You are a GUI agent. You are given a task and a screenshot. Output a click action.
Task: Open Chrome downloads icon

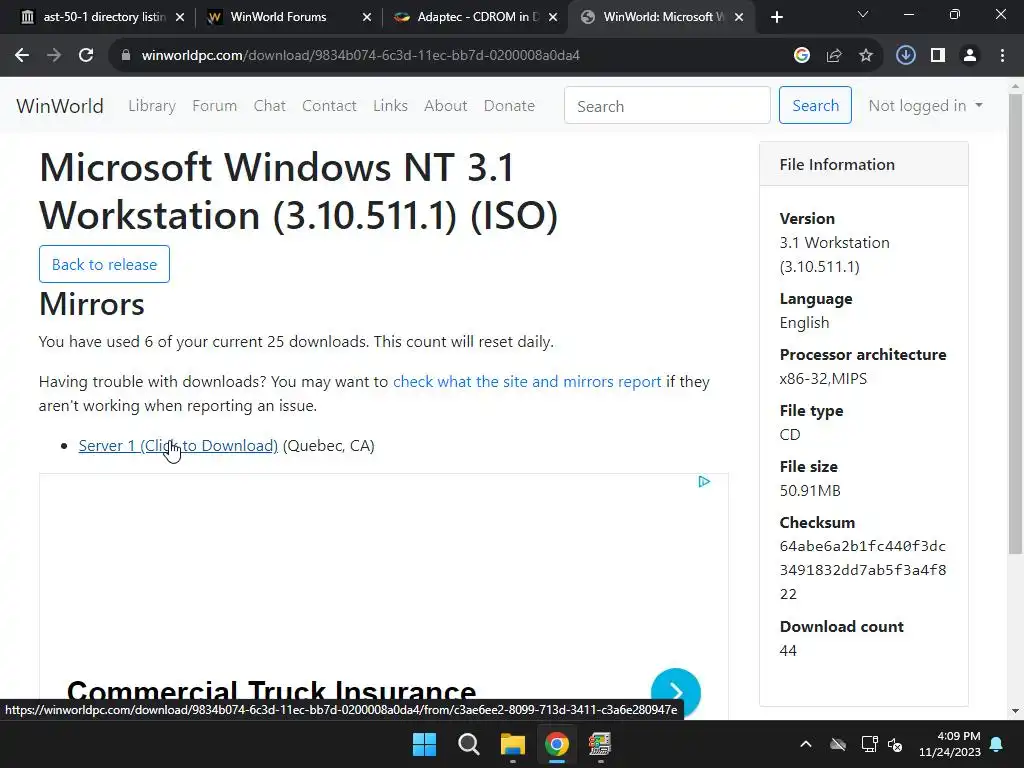pos(905,56)
